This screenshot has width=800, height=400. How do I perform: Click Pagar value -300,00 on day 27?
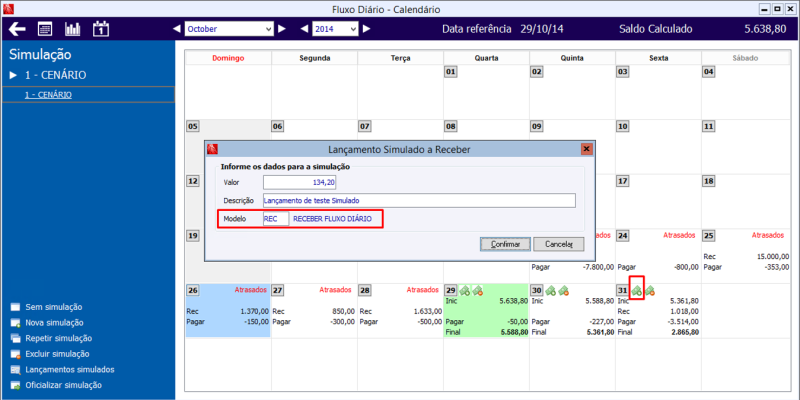342,321
